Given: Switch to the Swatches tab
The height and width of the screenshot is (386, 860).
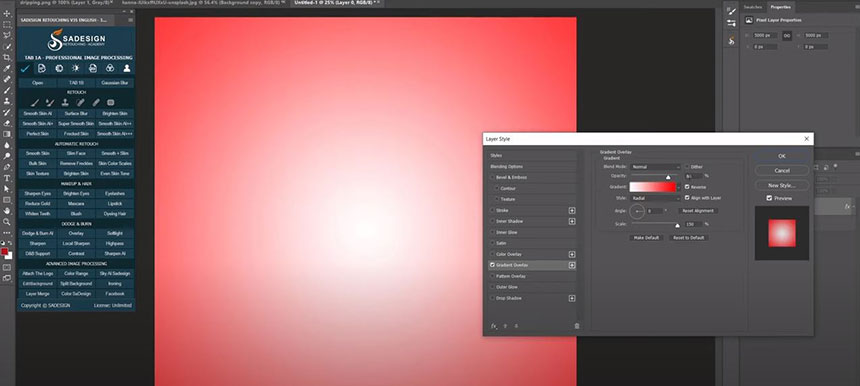Looking at the screenshot, I should point(752,7).
